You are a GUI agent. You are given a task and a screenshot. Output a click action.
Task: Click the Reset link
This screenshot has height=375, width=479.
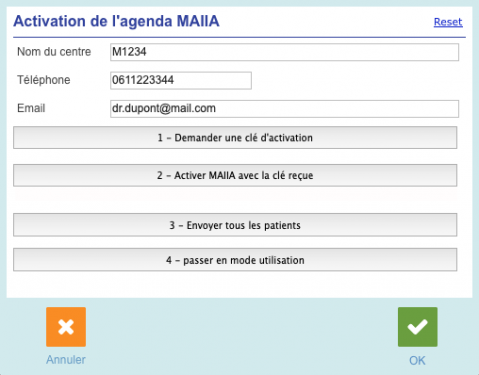coord(448,22)
